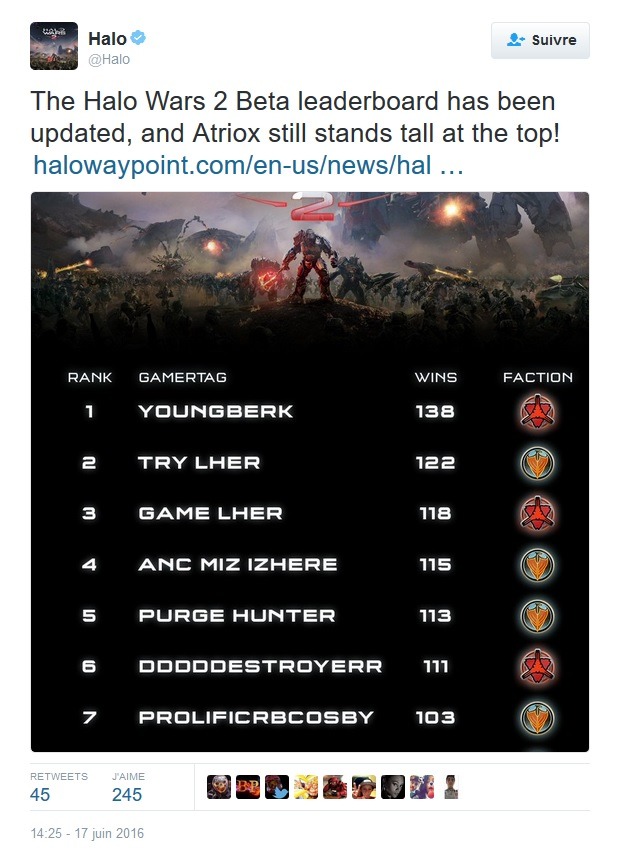Click the red "BP" liker avatar
Image resolution: width=624 pixels, height=852 pixels.
click(x=248, y=787)
